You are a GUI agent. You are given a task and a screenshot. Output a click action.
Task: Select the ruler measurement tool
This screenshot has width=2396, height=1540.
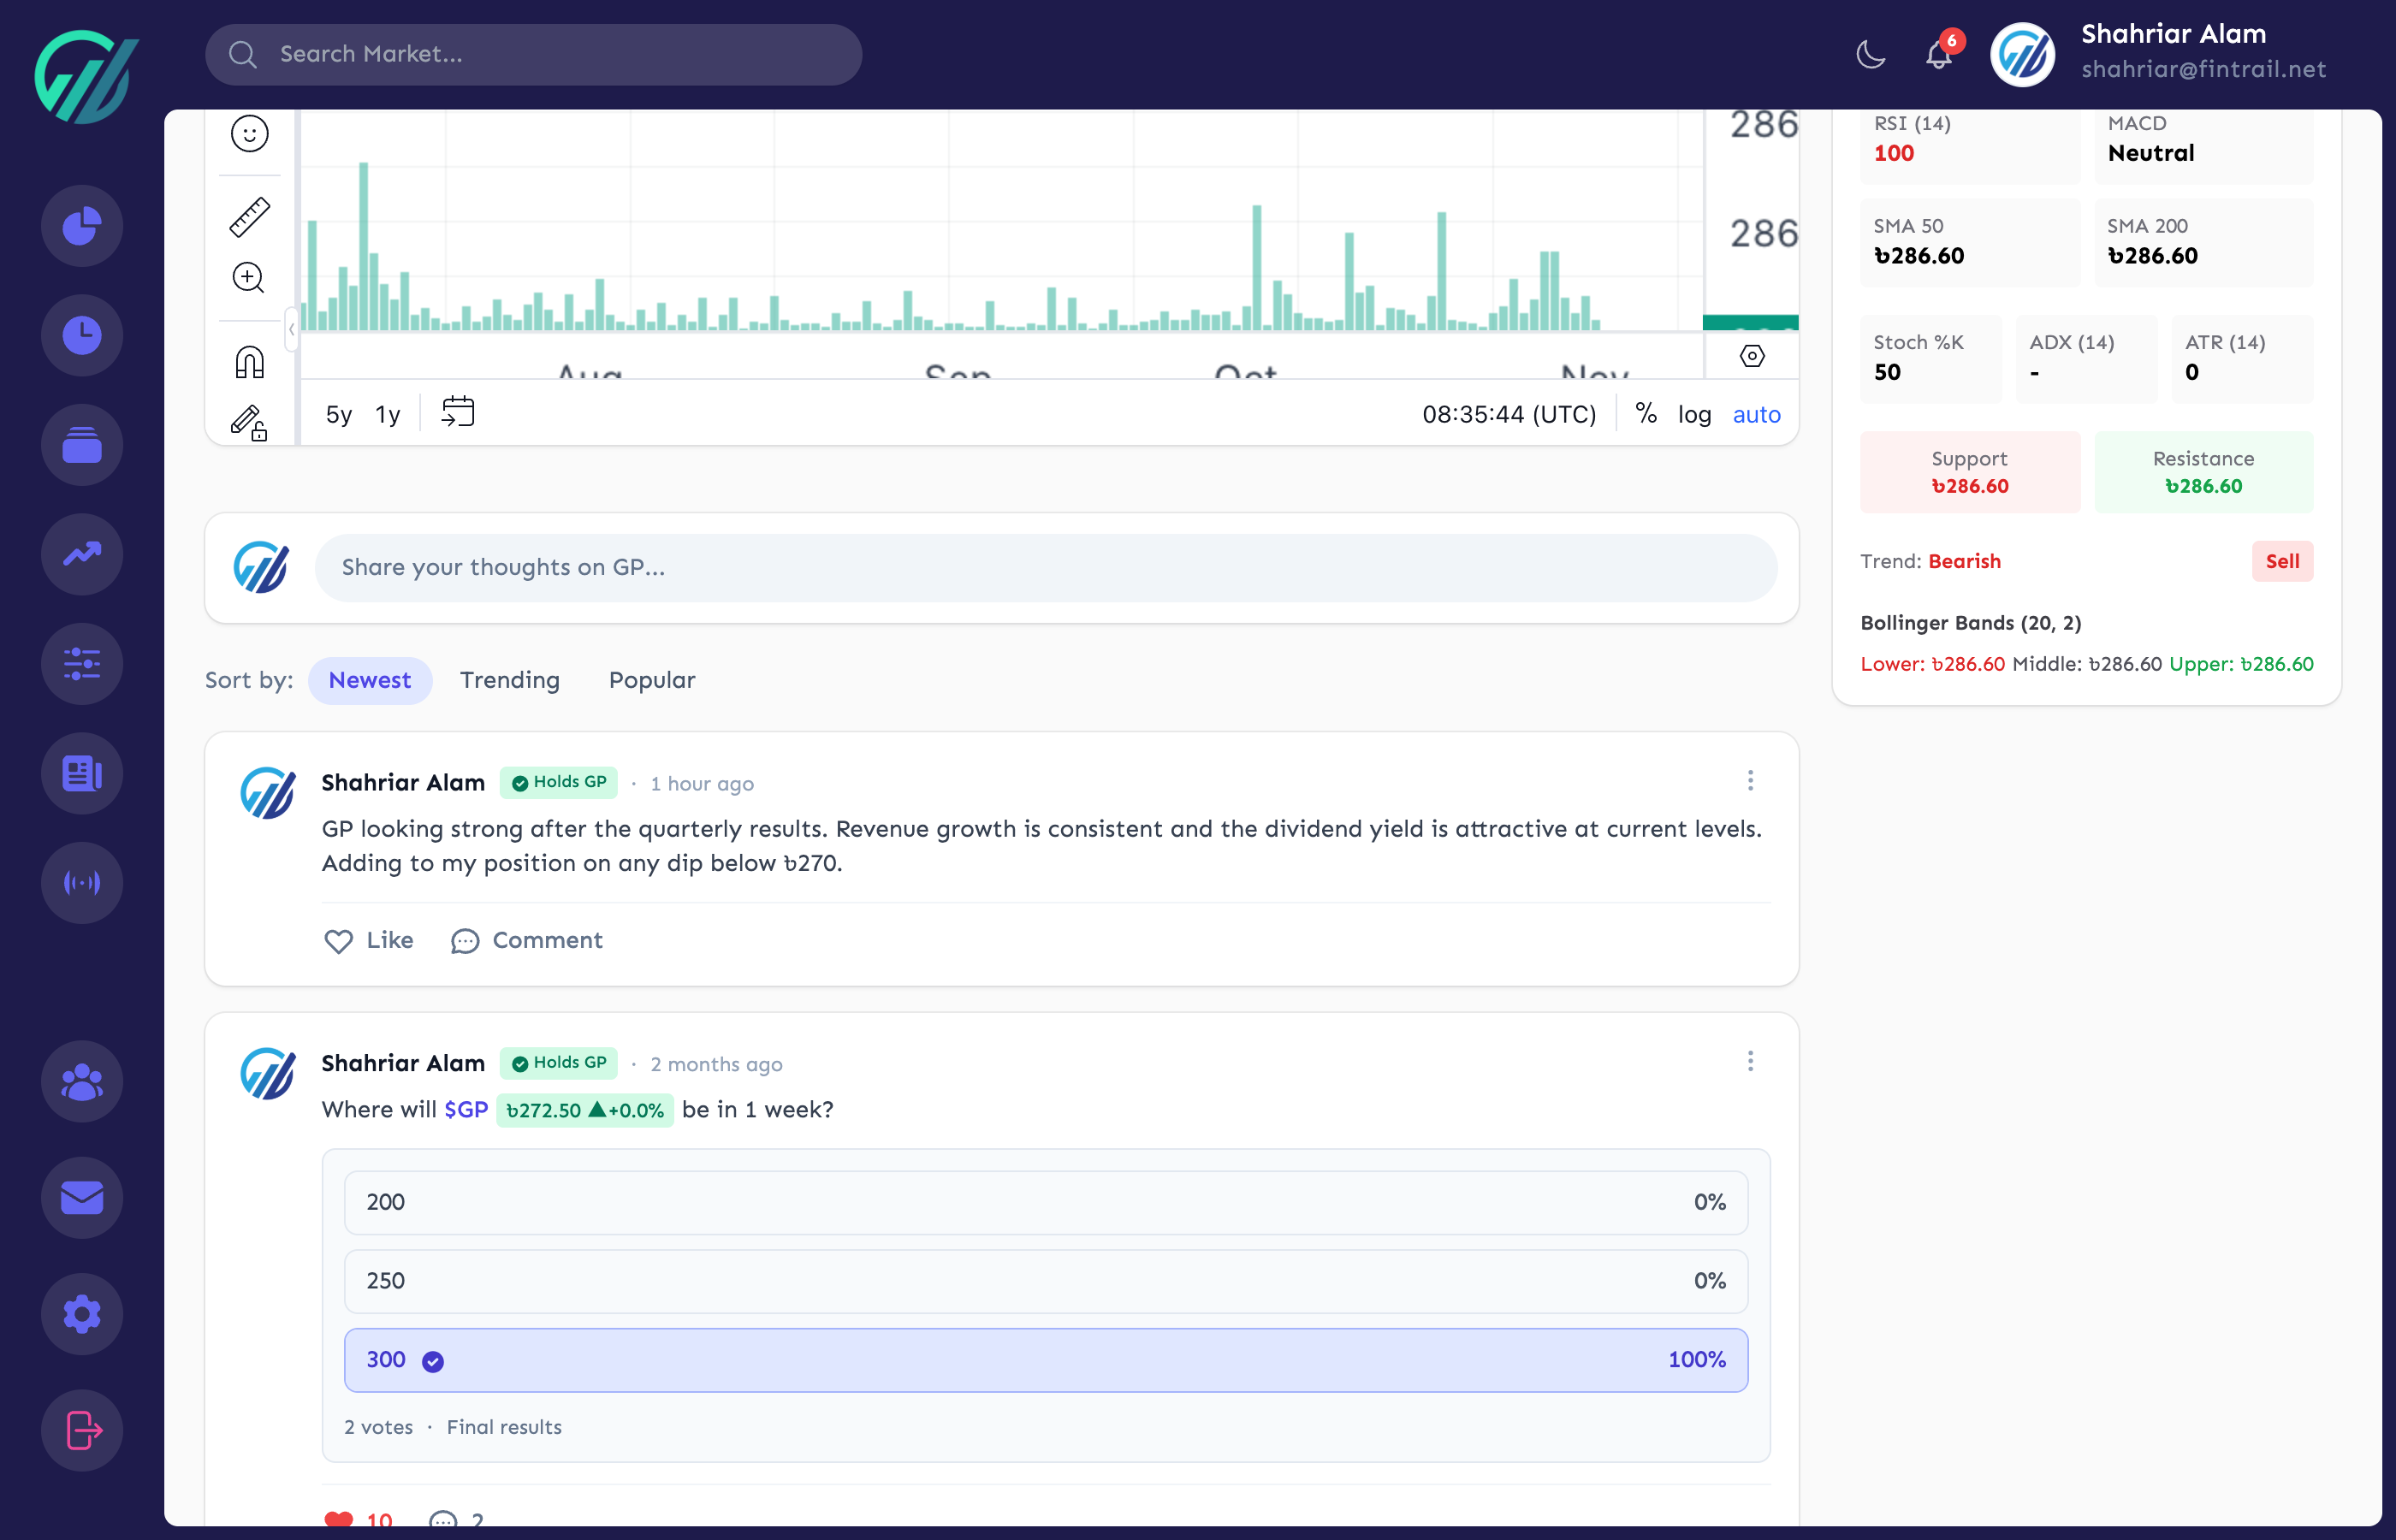coord(249,217)
